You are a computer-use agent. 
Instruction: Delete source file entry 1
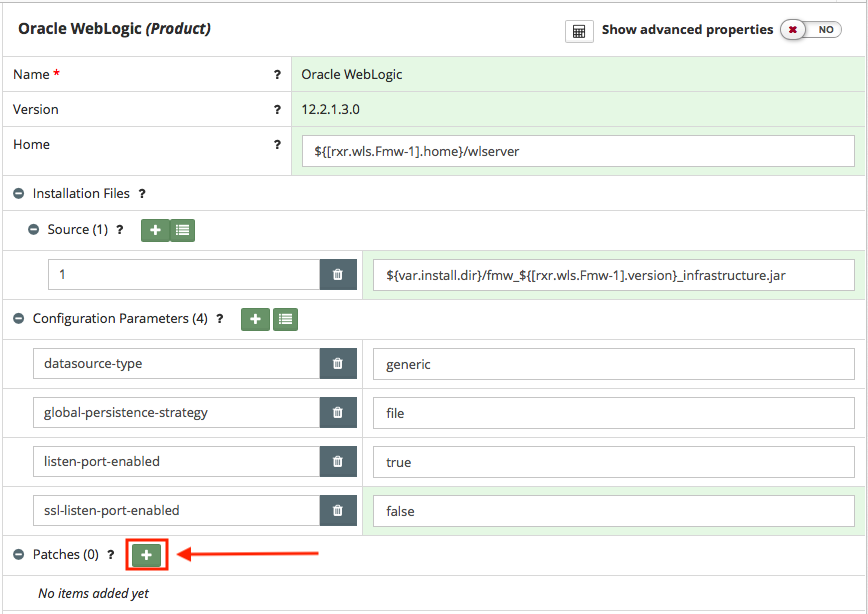tap(338, 275)
